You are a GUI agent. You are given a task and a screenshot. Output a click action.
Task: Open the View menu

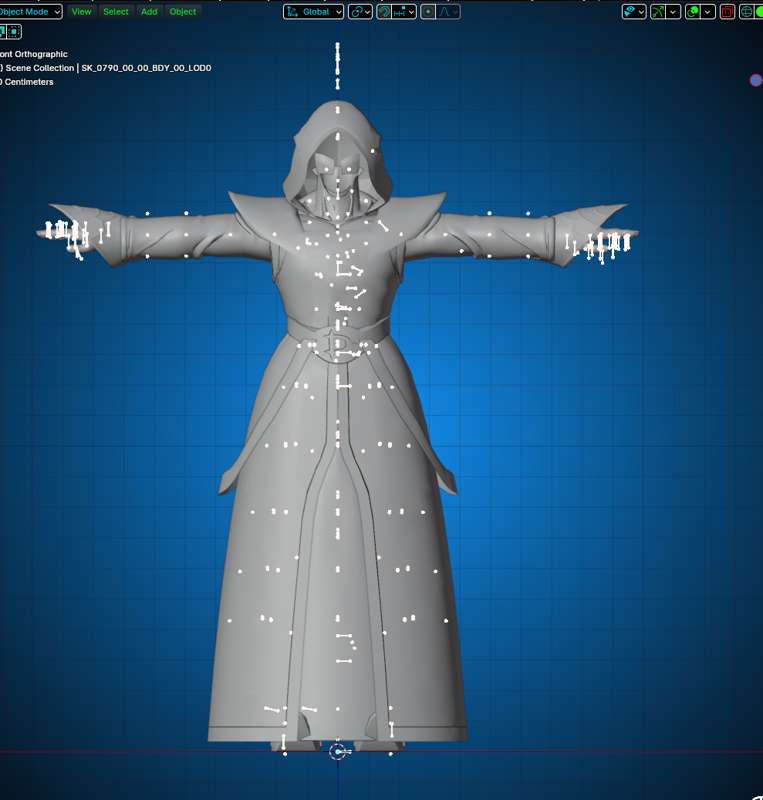(81, 12)
